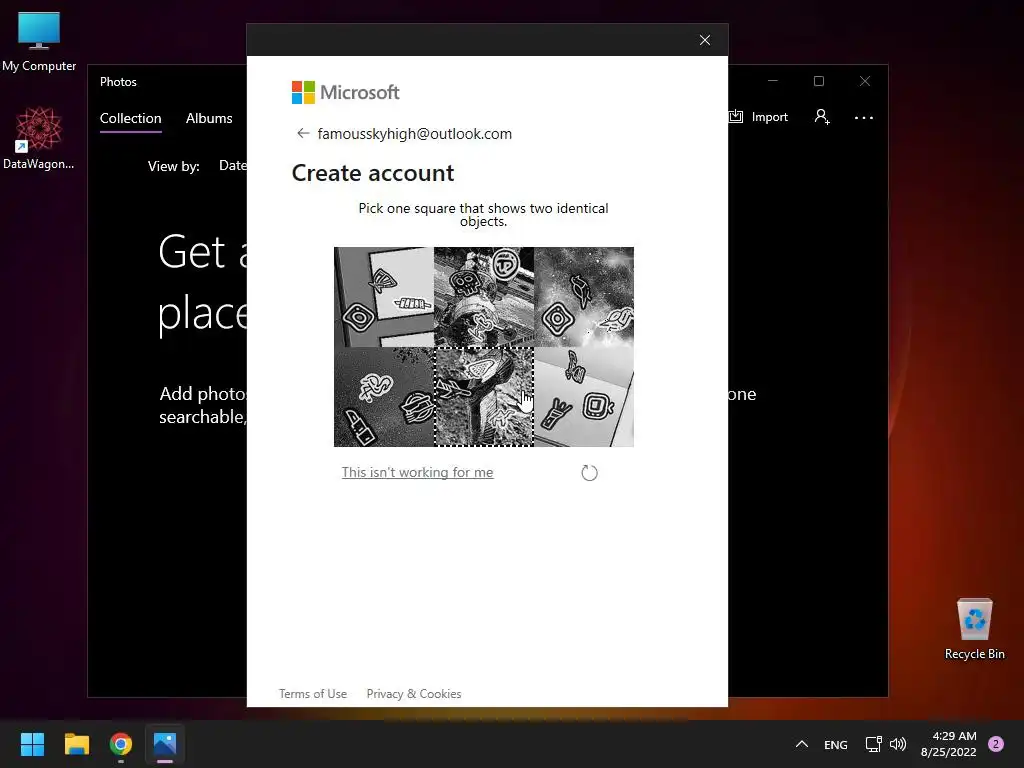Switch to Albums tab in Photos
1024x768 pixels.
coord(209,118)
